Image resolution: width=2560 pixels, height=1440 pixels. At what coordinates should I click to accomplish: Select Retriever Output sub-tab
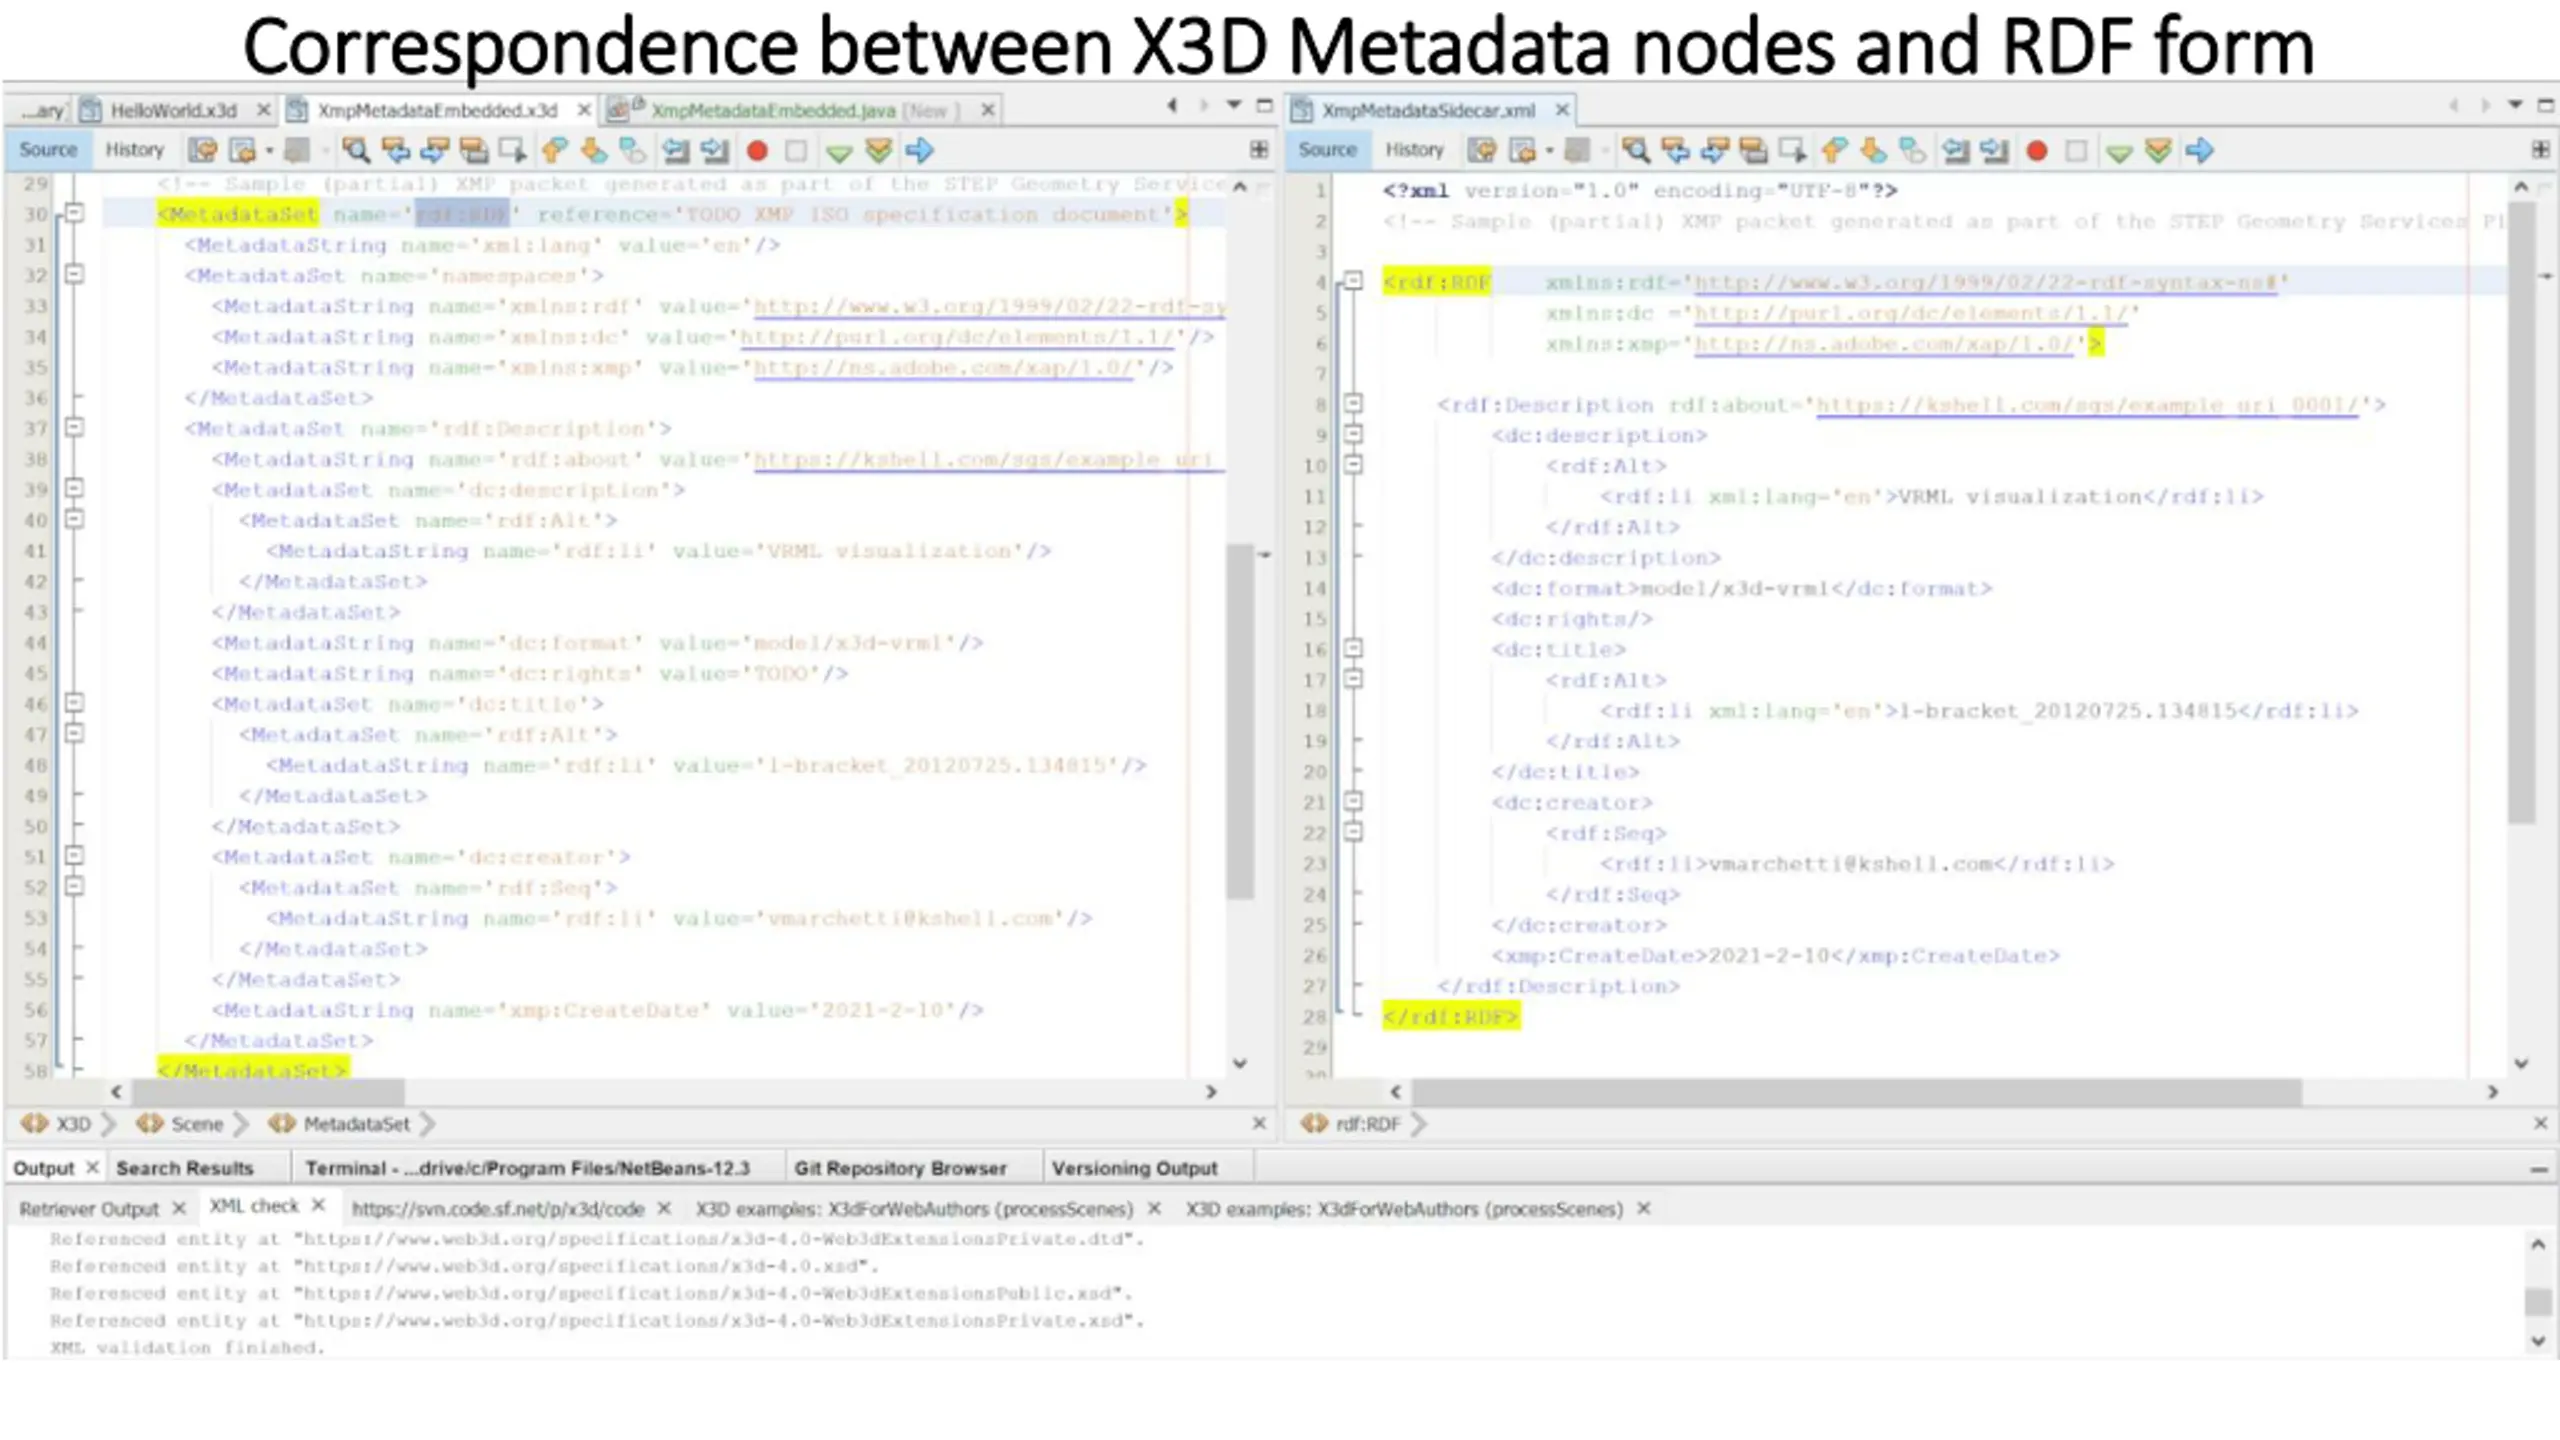(x=89, y=1209)
